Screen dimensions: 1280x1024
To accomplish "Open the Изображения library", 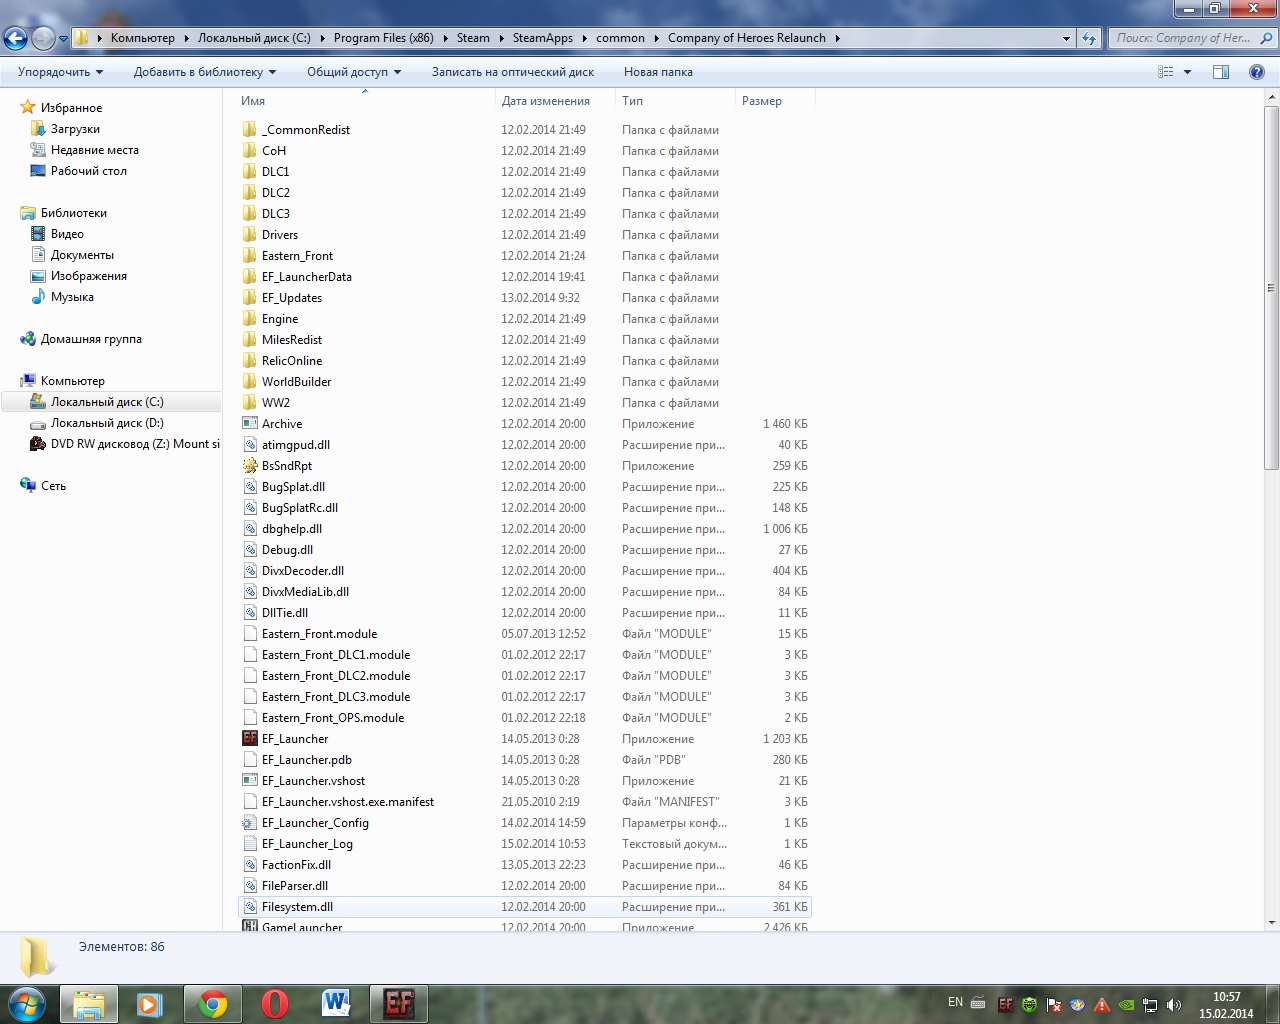I will click(x=89, y=276).
